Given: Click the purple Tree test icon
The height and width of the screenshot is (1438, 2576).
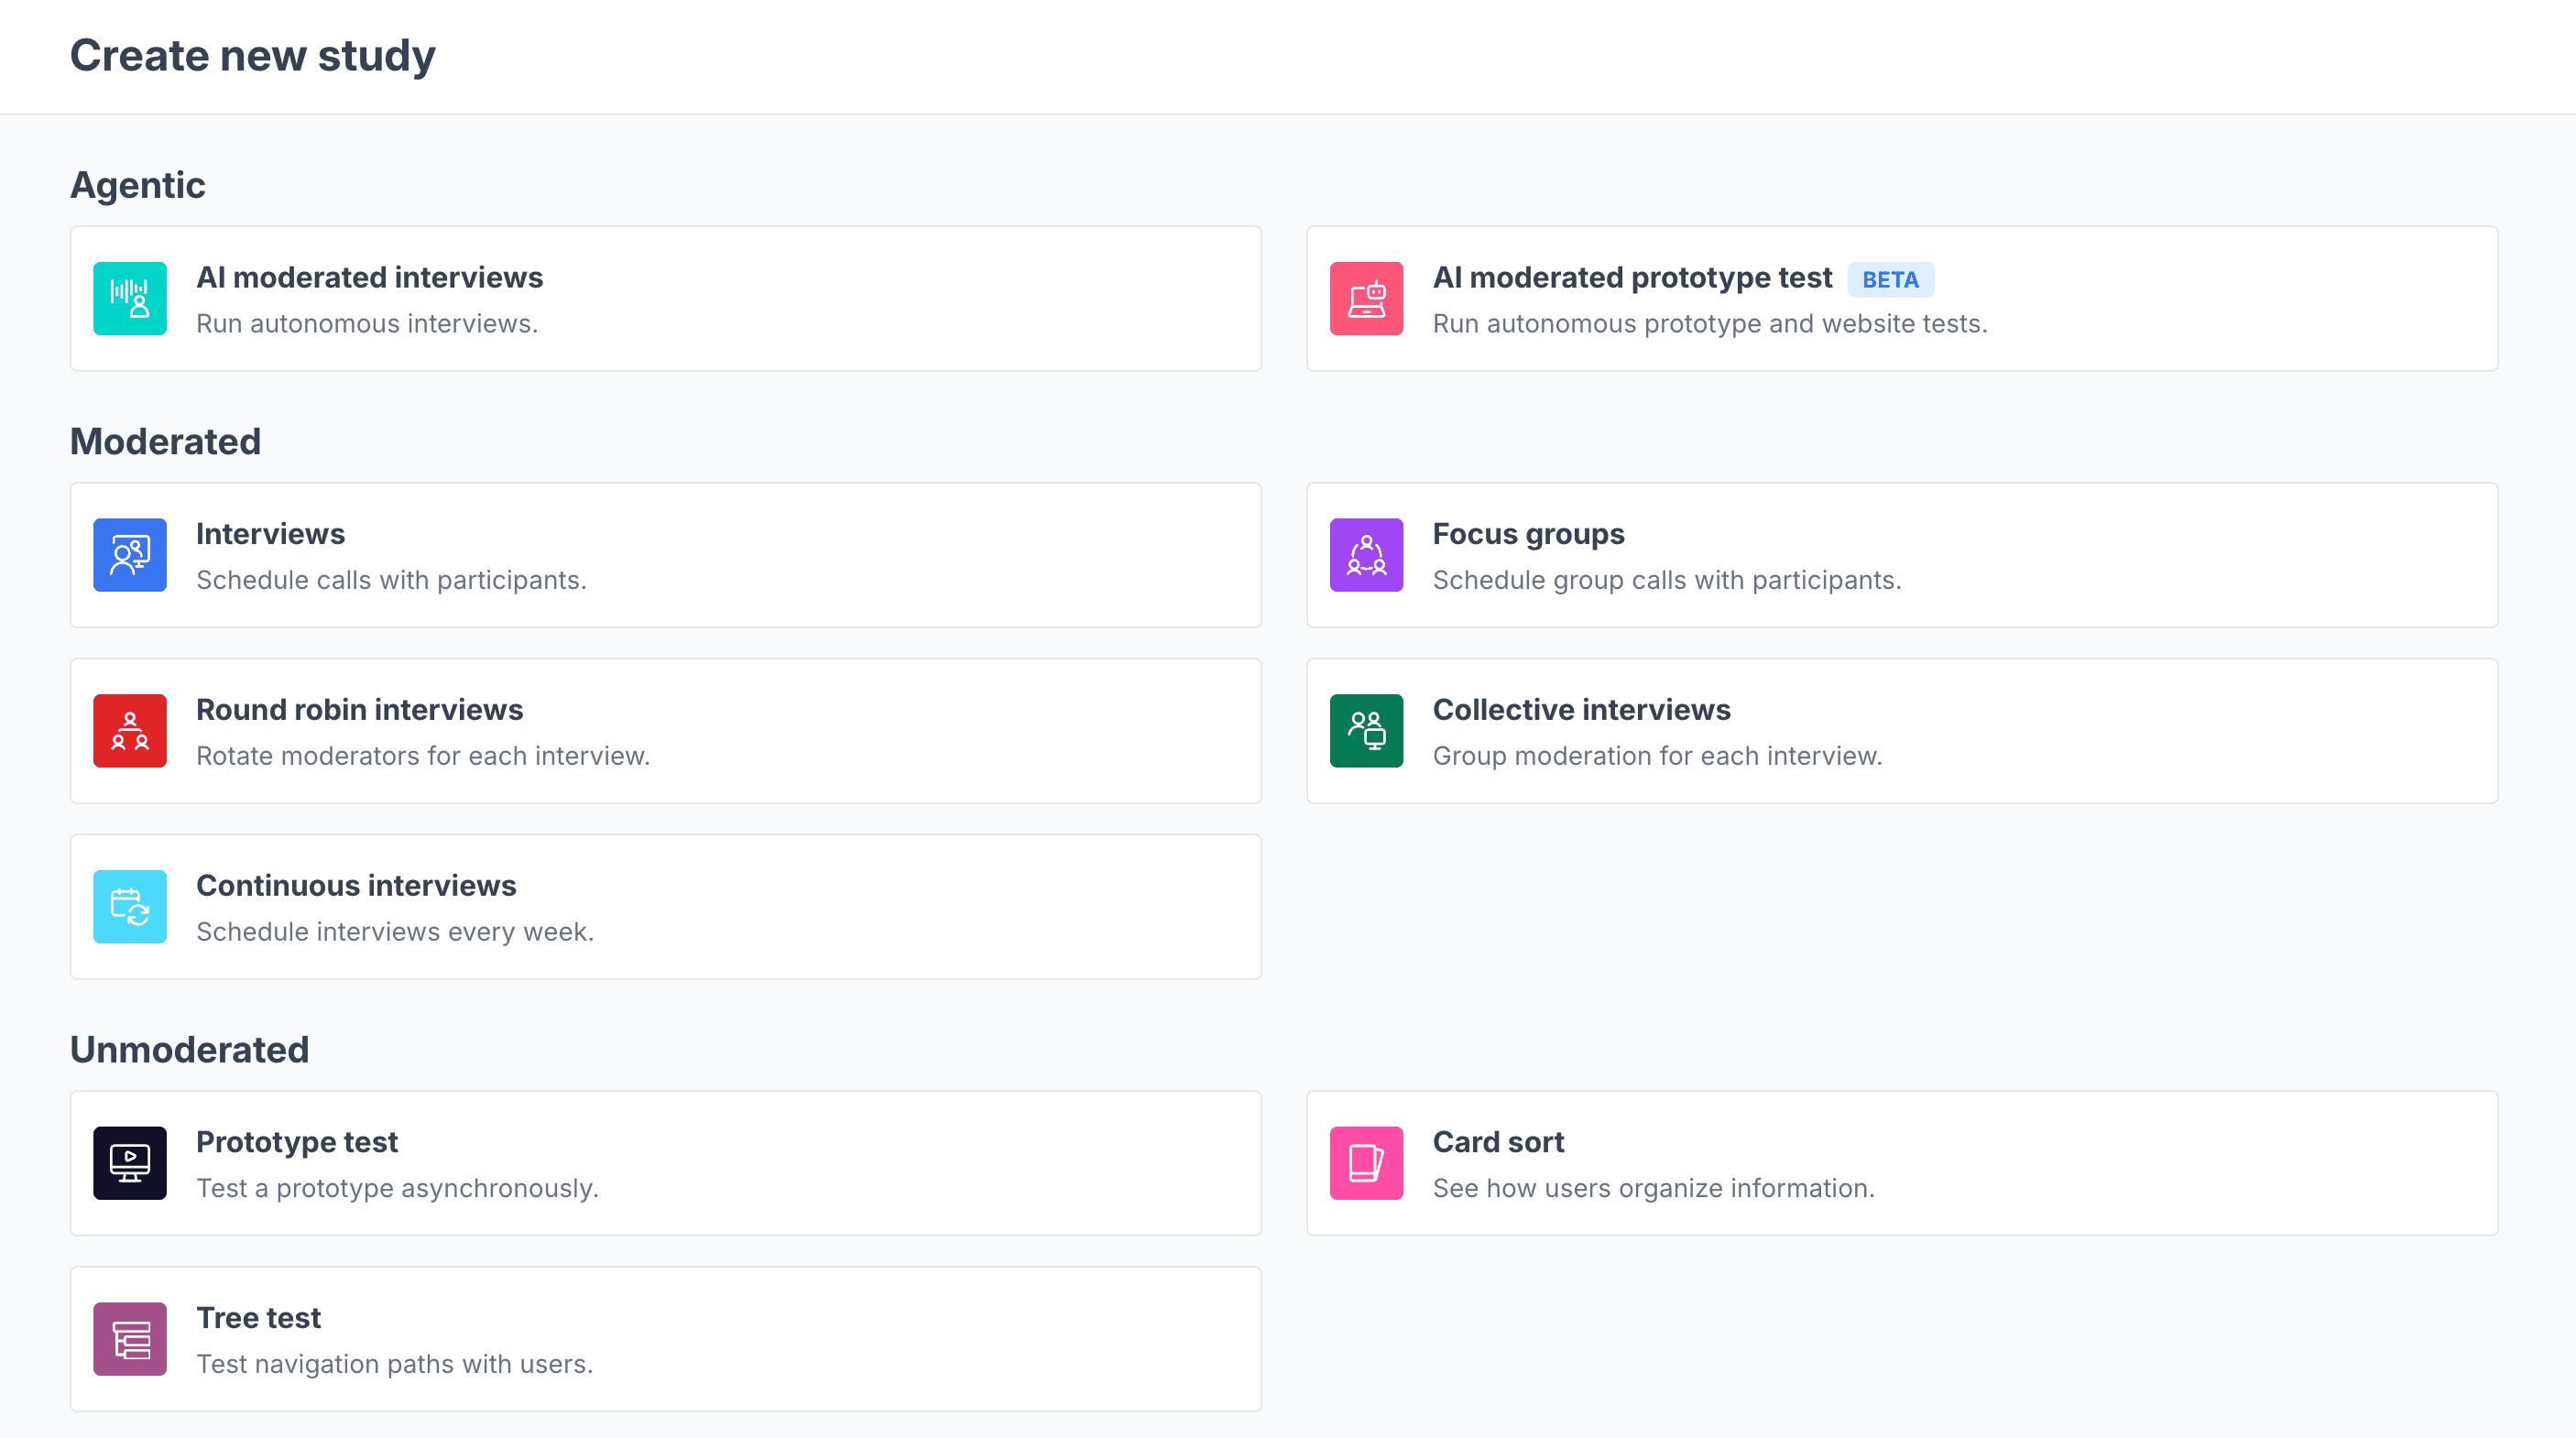Looking at the screenshot, I should (x=130, y=1339).
